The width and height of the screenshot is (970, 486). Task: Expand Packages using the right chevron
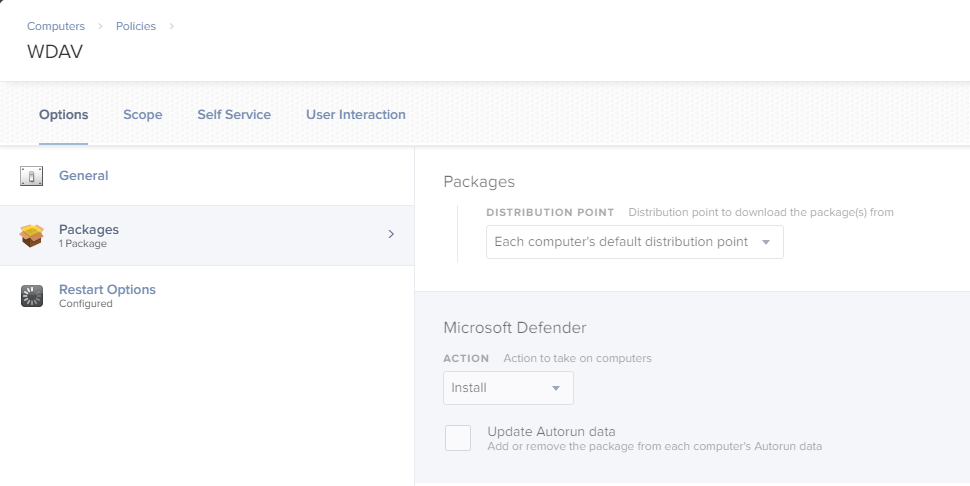pos(391,234)
